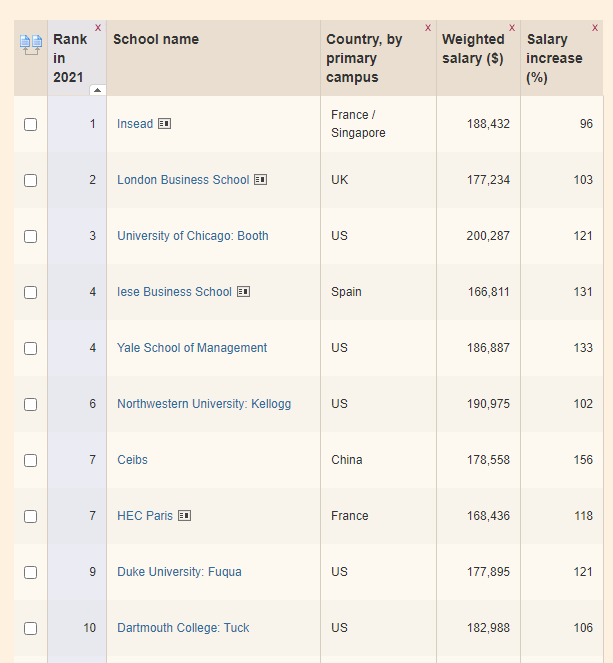The image size is (613, 663).
Task: Click the France / Singapore country cell
Action: [x=358, y=124]
